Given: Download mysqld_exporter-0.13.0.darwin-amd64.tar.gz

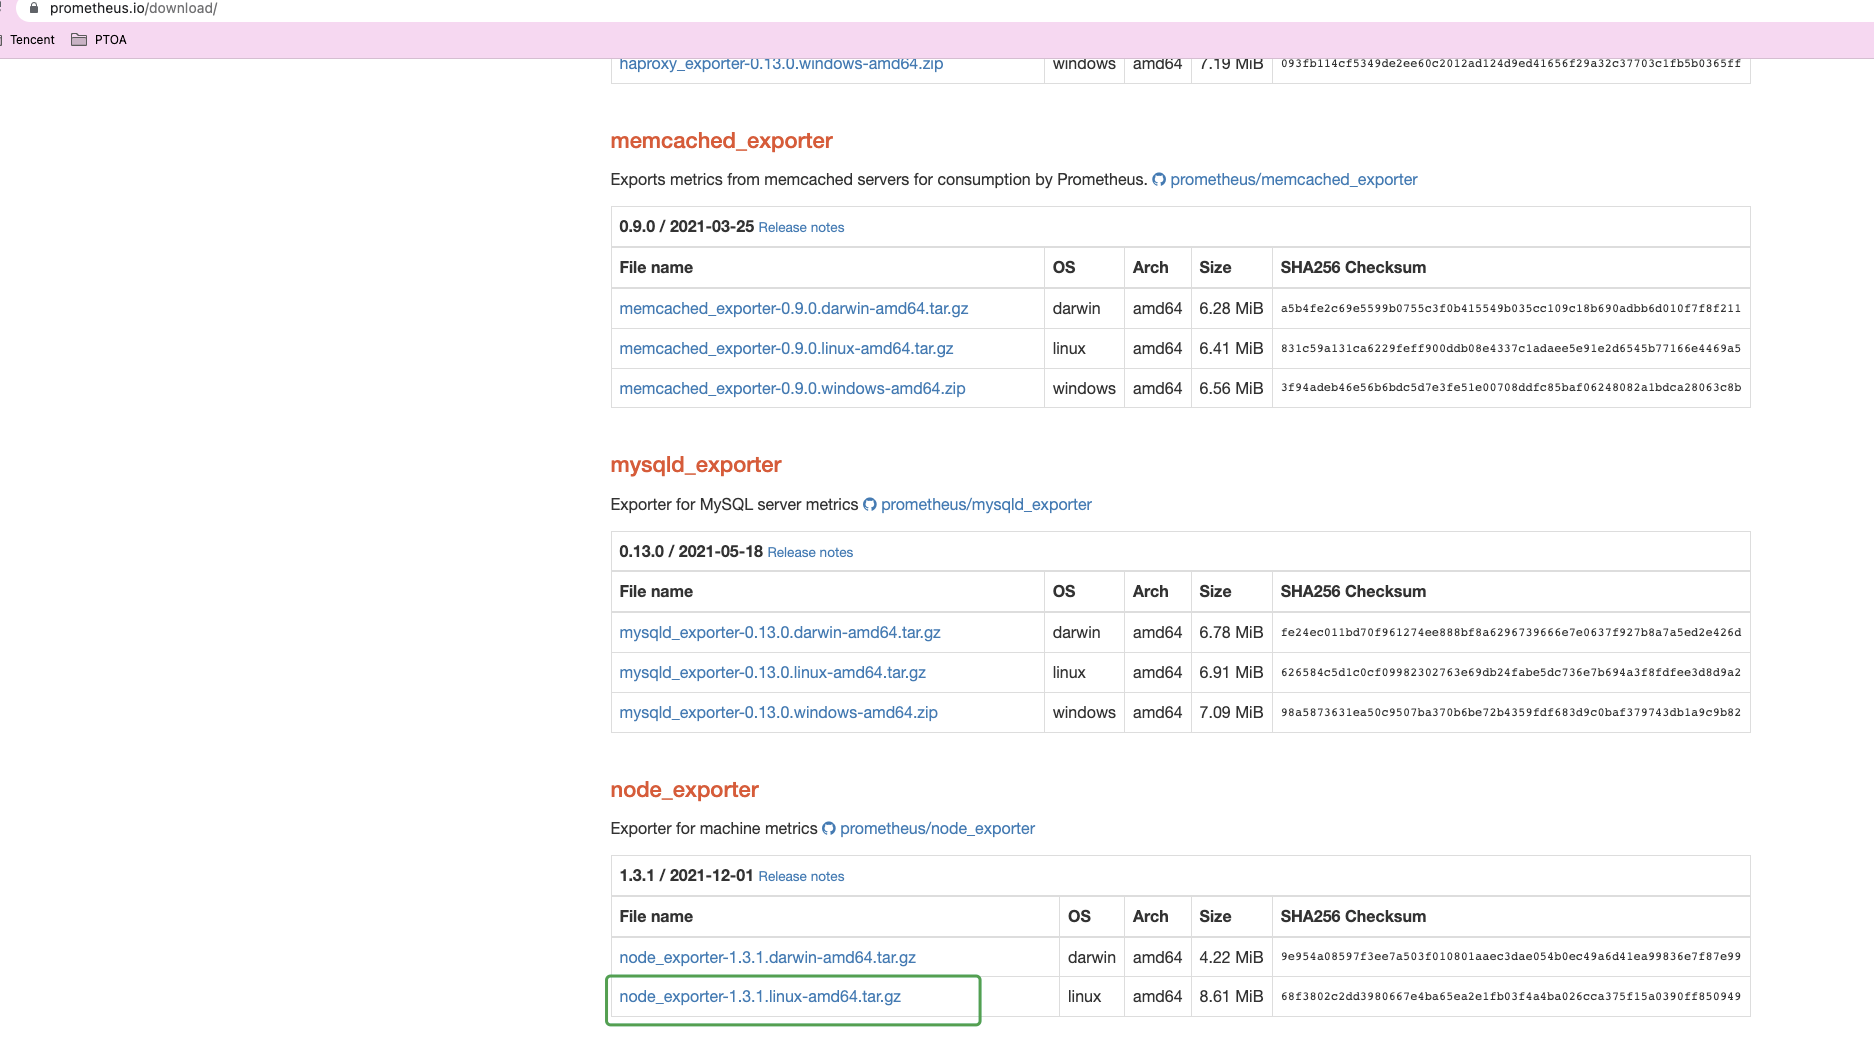Looking at the screenshot, I should click(779, 633).
